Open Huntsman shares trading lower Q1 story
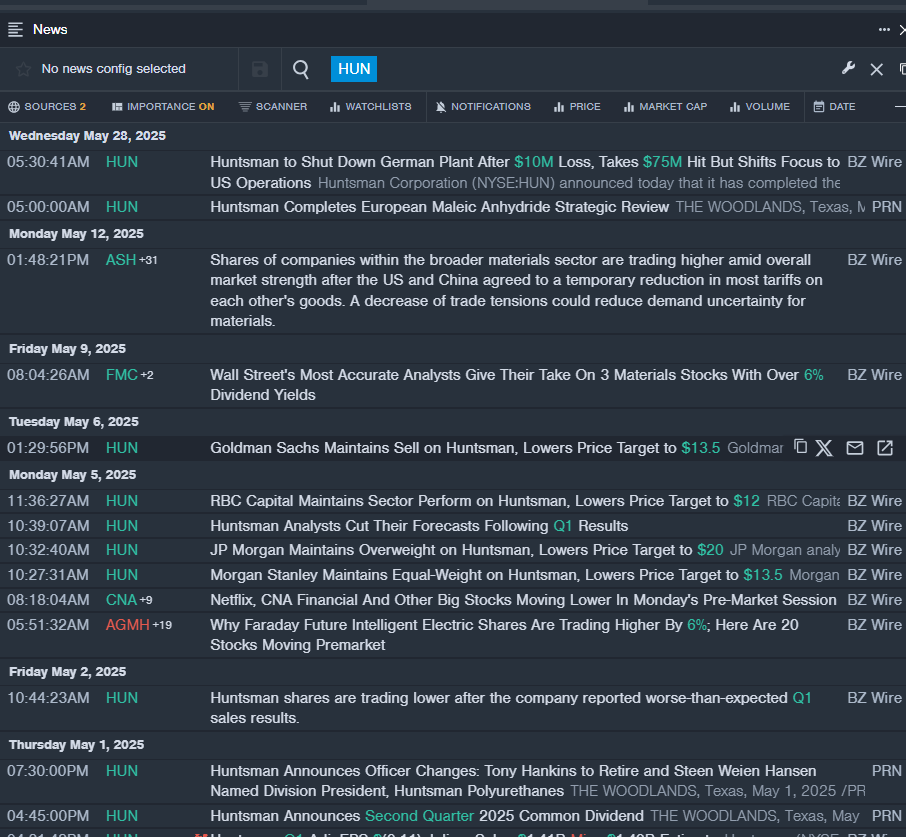 [x=511, y=708]
